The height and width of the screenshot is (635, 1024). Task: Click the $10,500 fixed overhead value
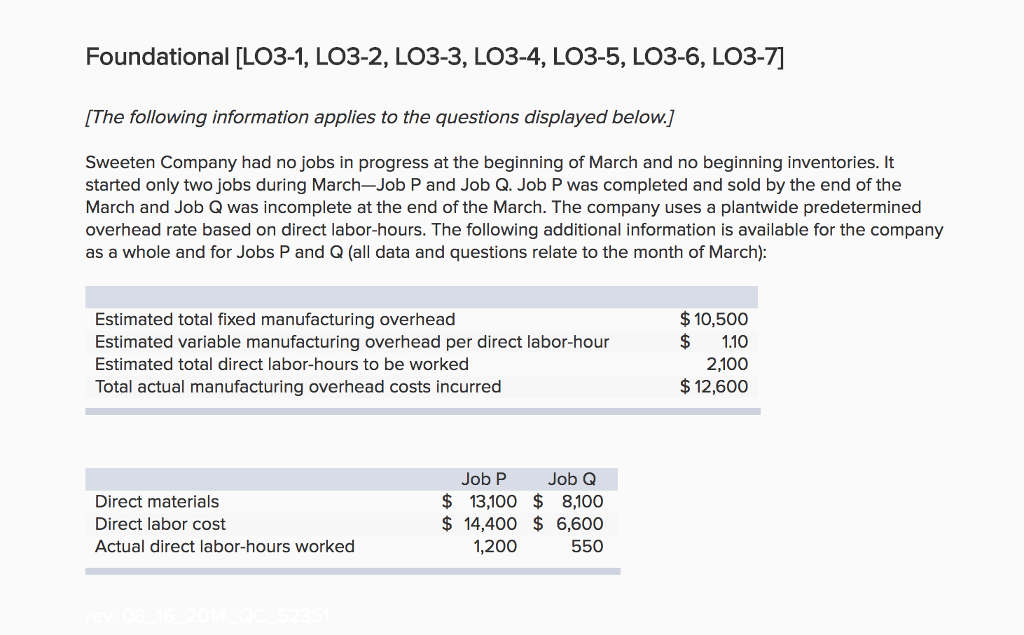(714, 319)
